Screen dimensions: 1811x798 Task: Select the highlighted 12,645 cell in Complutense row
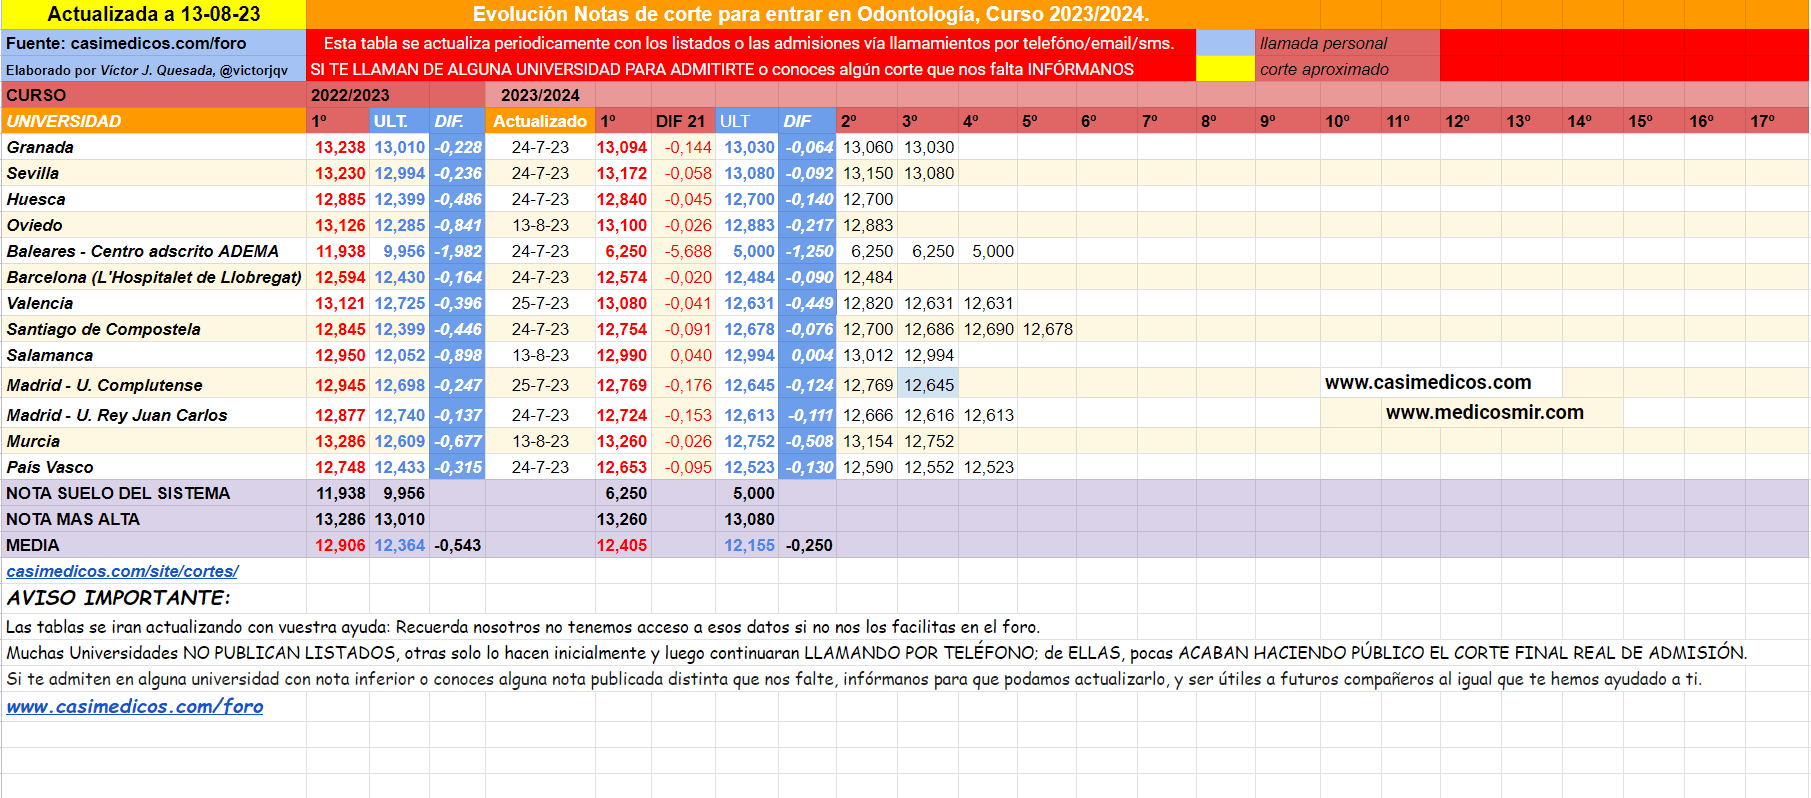click(929, 385)
